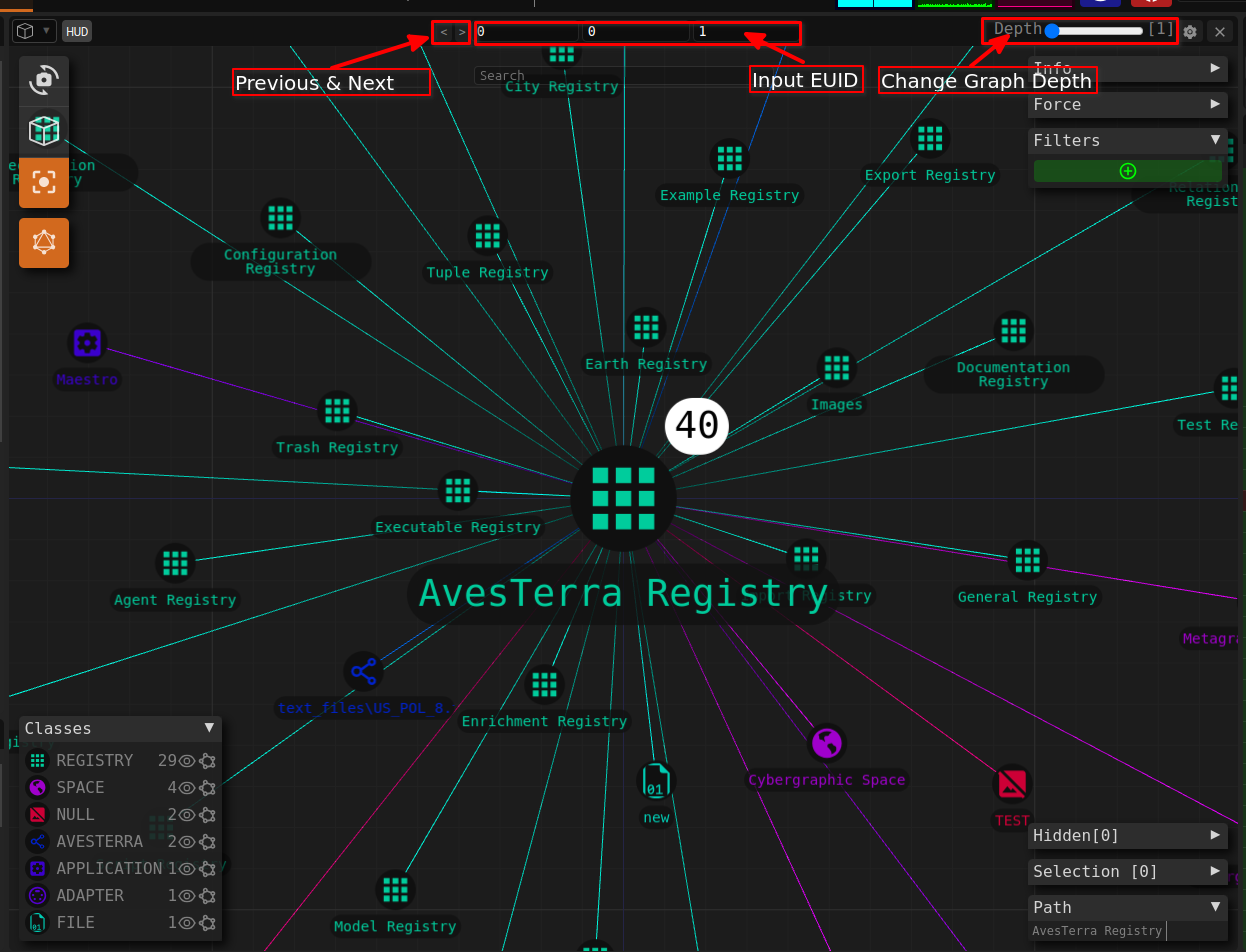Select the Agent Registry node icon
This screenshot has height=952, width=1246.
point(175,562)
